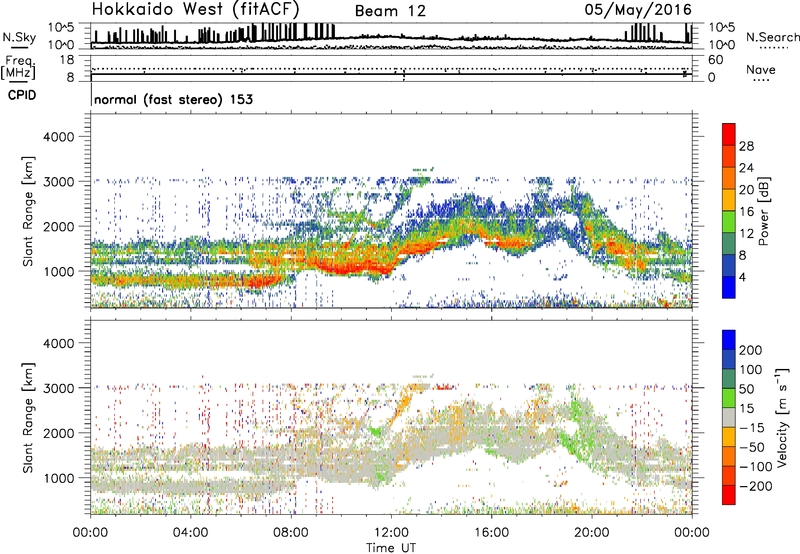The width and height of the screenshot is (800, 554).
Task: Click the "3000" tick of the velocity panel
Action: tap(59, 388)
